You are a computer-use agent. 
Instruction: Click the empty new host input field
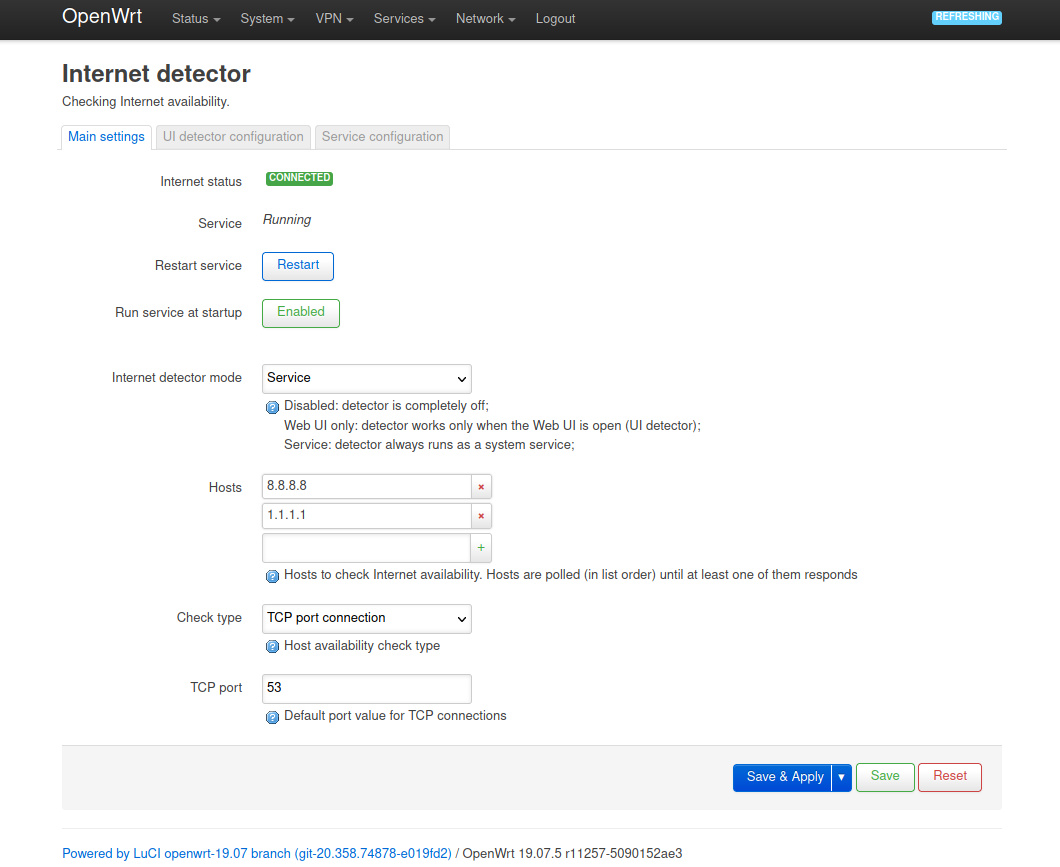pyautogui.click(x=366, y=548)
